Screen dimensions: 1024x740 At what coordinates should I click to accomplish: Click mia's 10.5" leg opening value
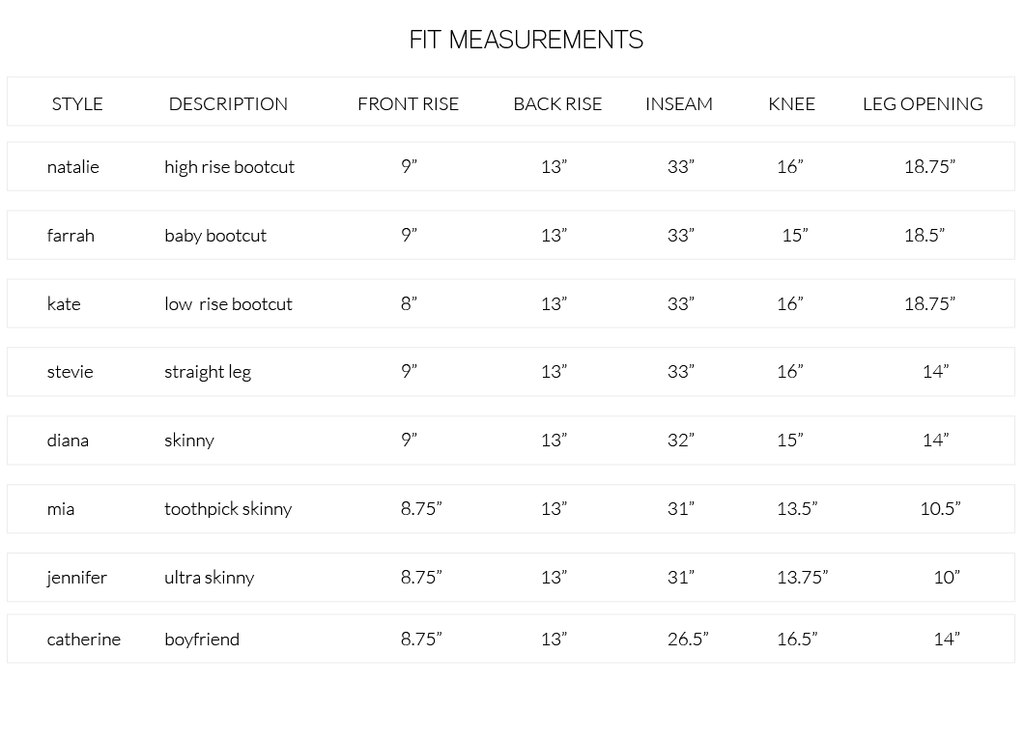coord(940,509)
